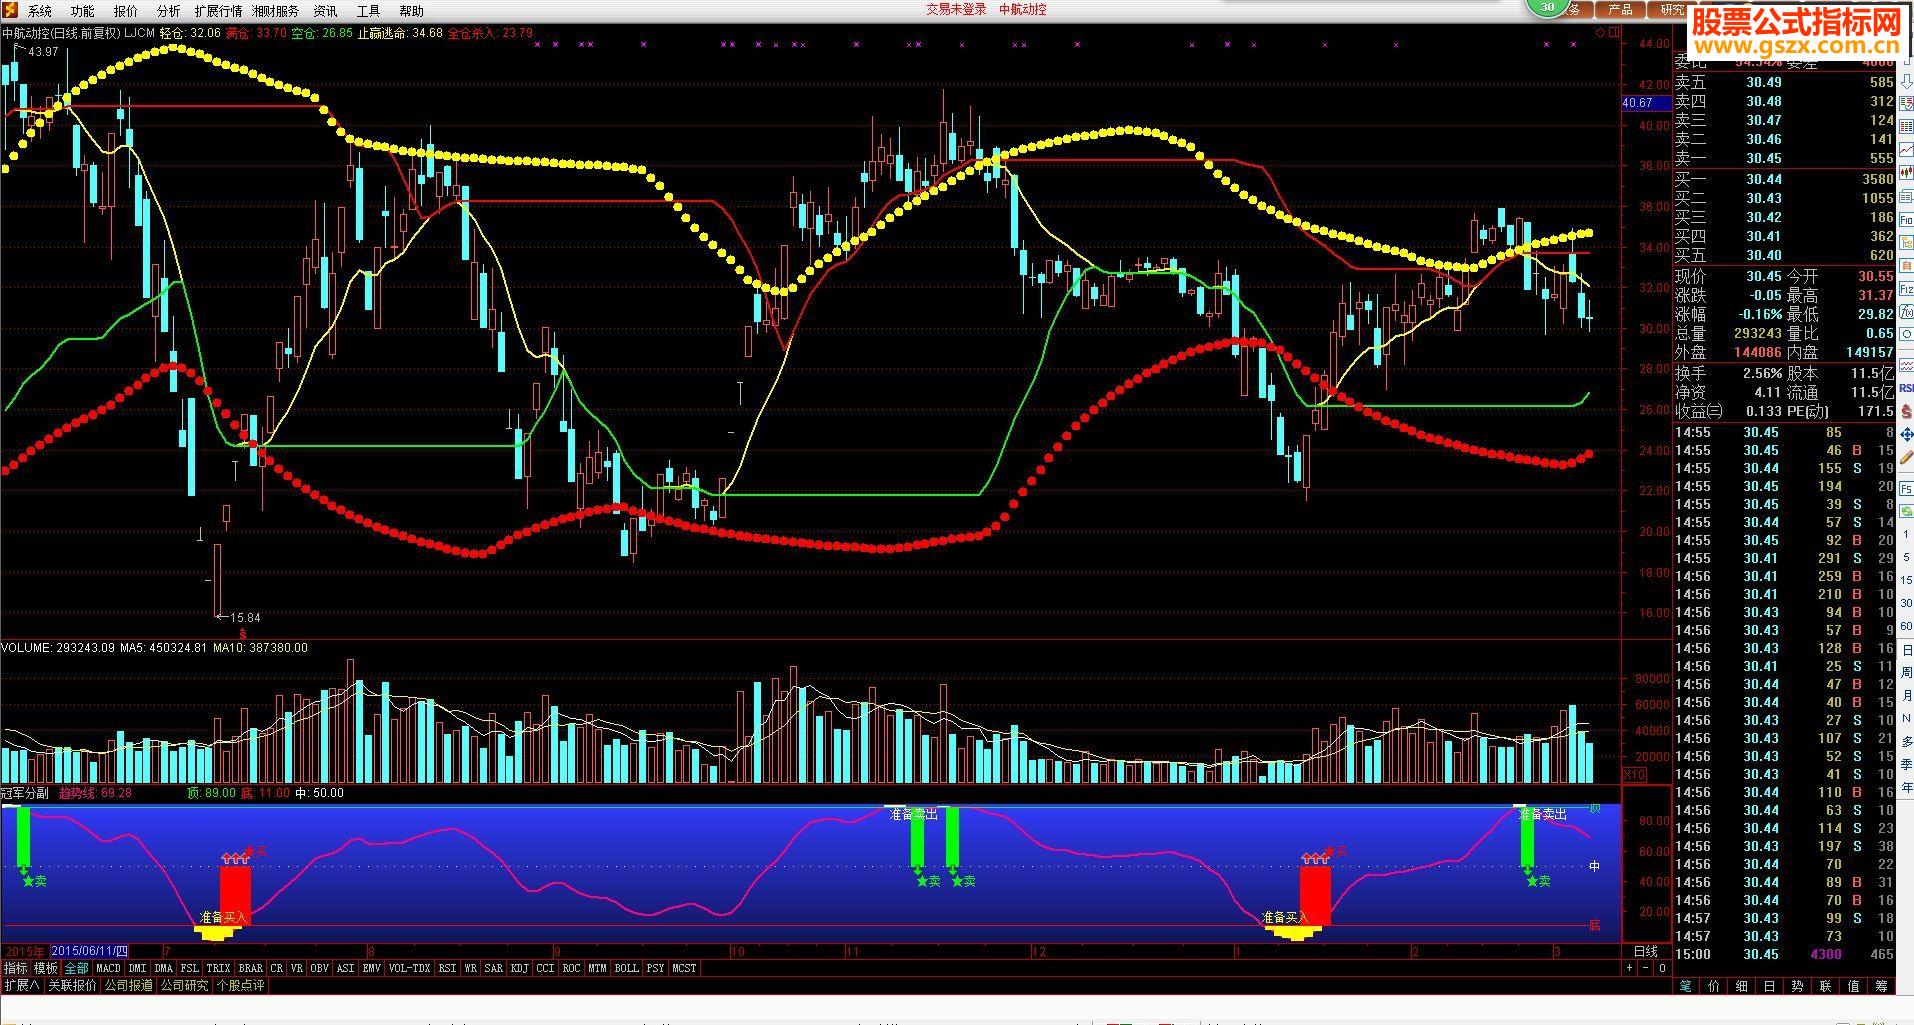Select the yearly 年 period icon

(1906, 787)
